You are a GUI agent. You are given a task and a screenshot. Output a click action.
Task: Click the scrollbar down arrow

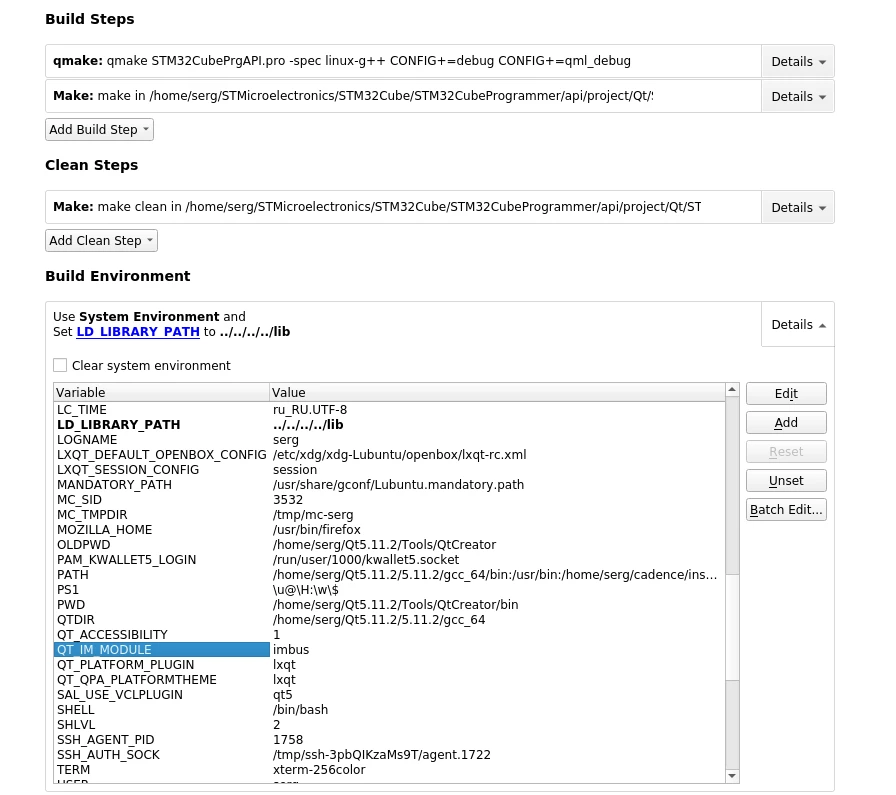(x=732, y=776)
